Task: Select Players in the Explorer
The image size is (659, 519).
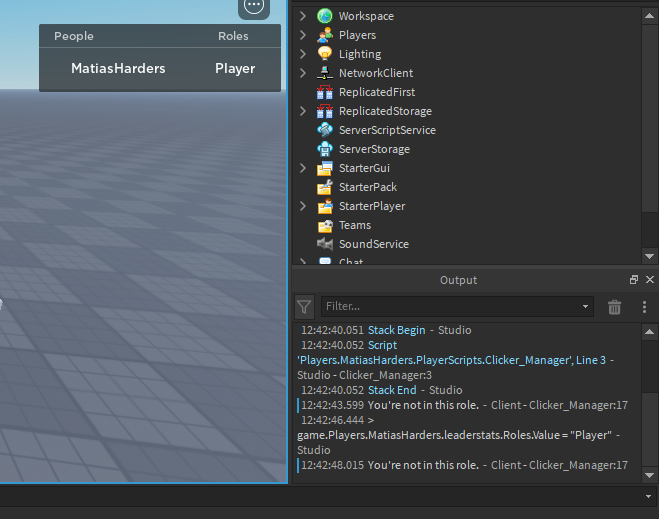Action: [x=357, y=35]
